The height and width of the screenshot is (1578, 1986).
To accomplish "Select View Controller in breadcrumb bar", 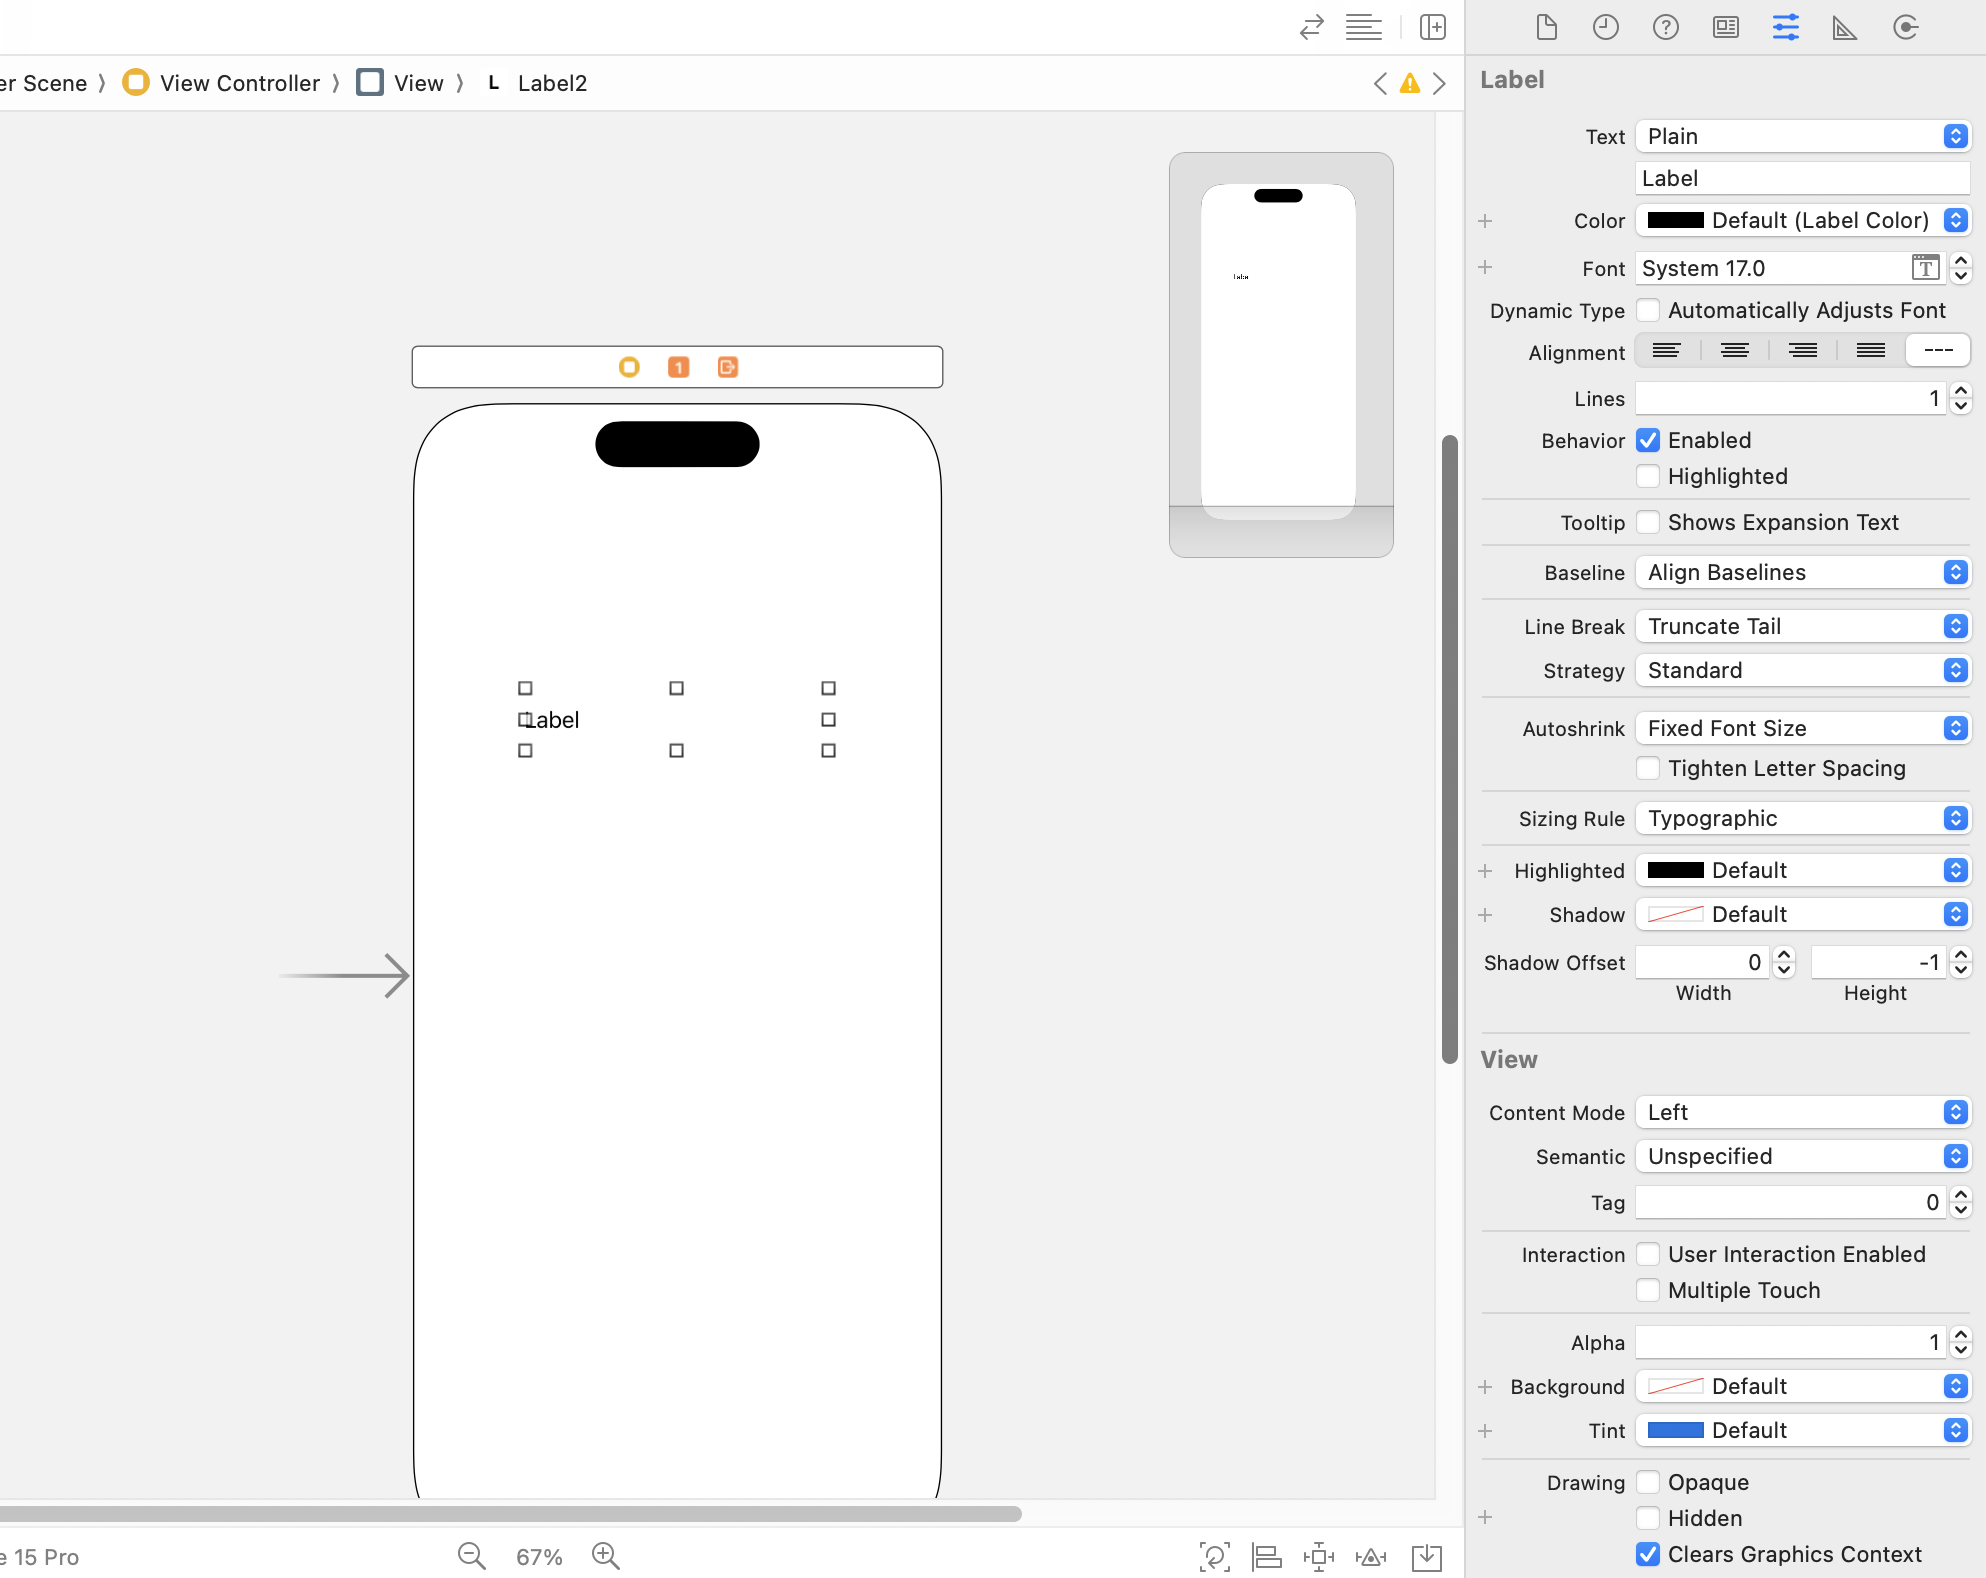I will pyautogui.click(x=239, y=83).
